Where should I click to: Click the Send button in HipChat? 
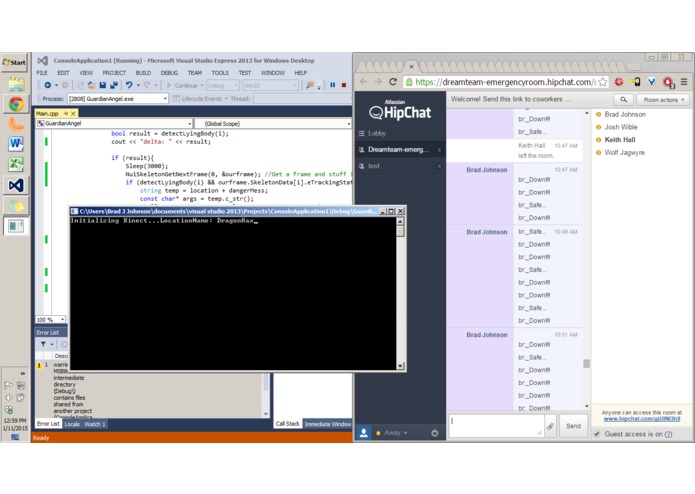(x=573, y=426)
